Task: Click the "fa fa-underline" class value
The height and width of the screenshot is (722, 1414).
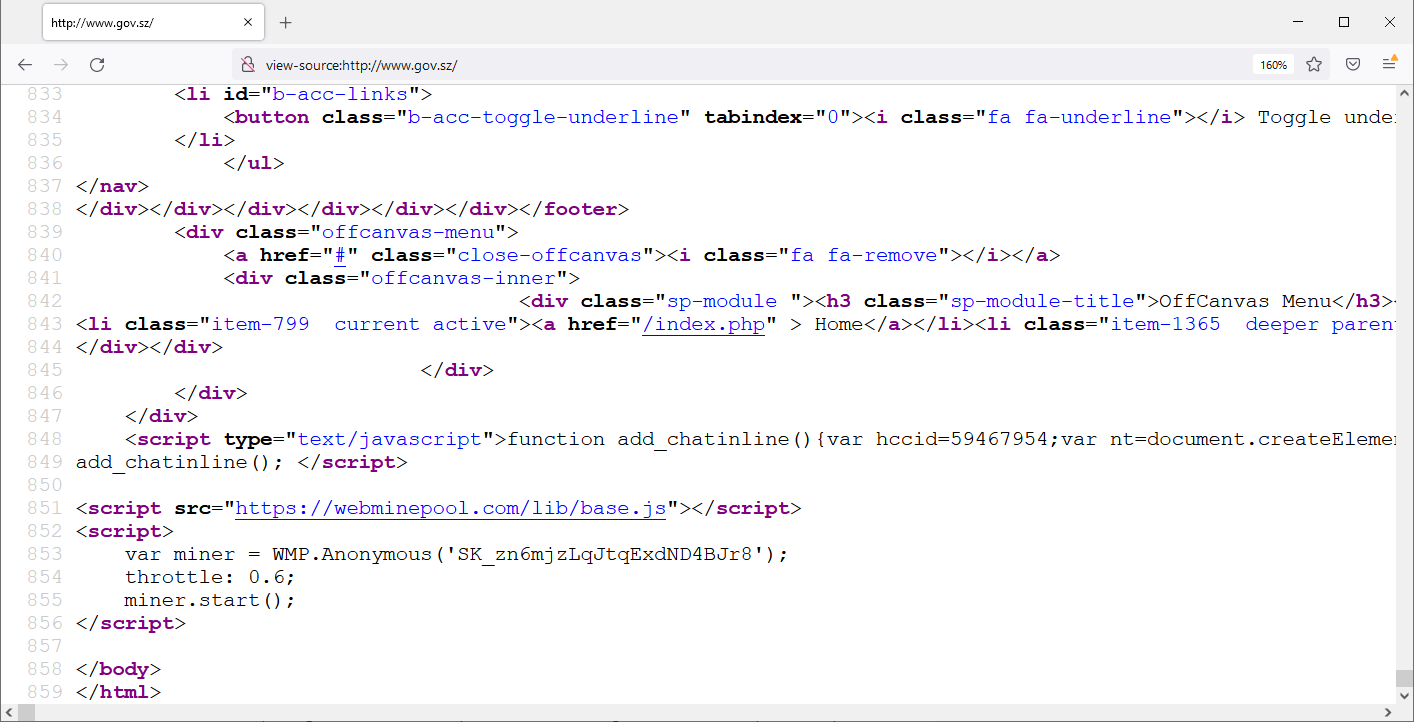Action: [x=1079, y=117]
